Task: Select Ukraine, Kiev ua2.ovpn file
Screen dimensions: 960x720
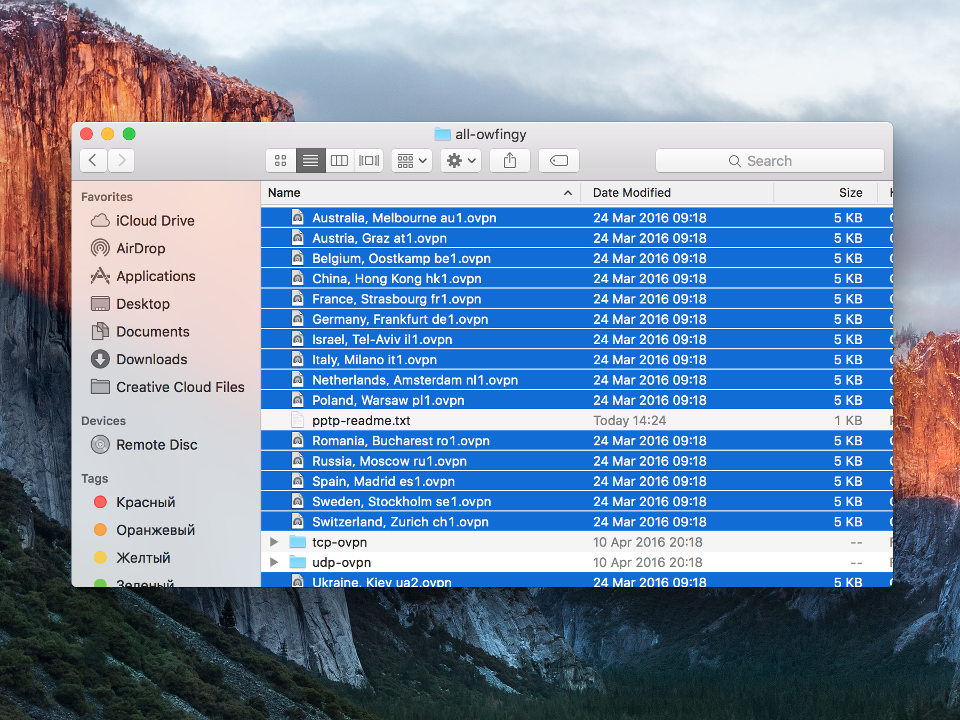Action: [577, 580]
